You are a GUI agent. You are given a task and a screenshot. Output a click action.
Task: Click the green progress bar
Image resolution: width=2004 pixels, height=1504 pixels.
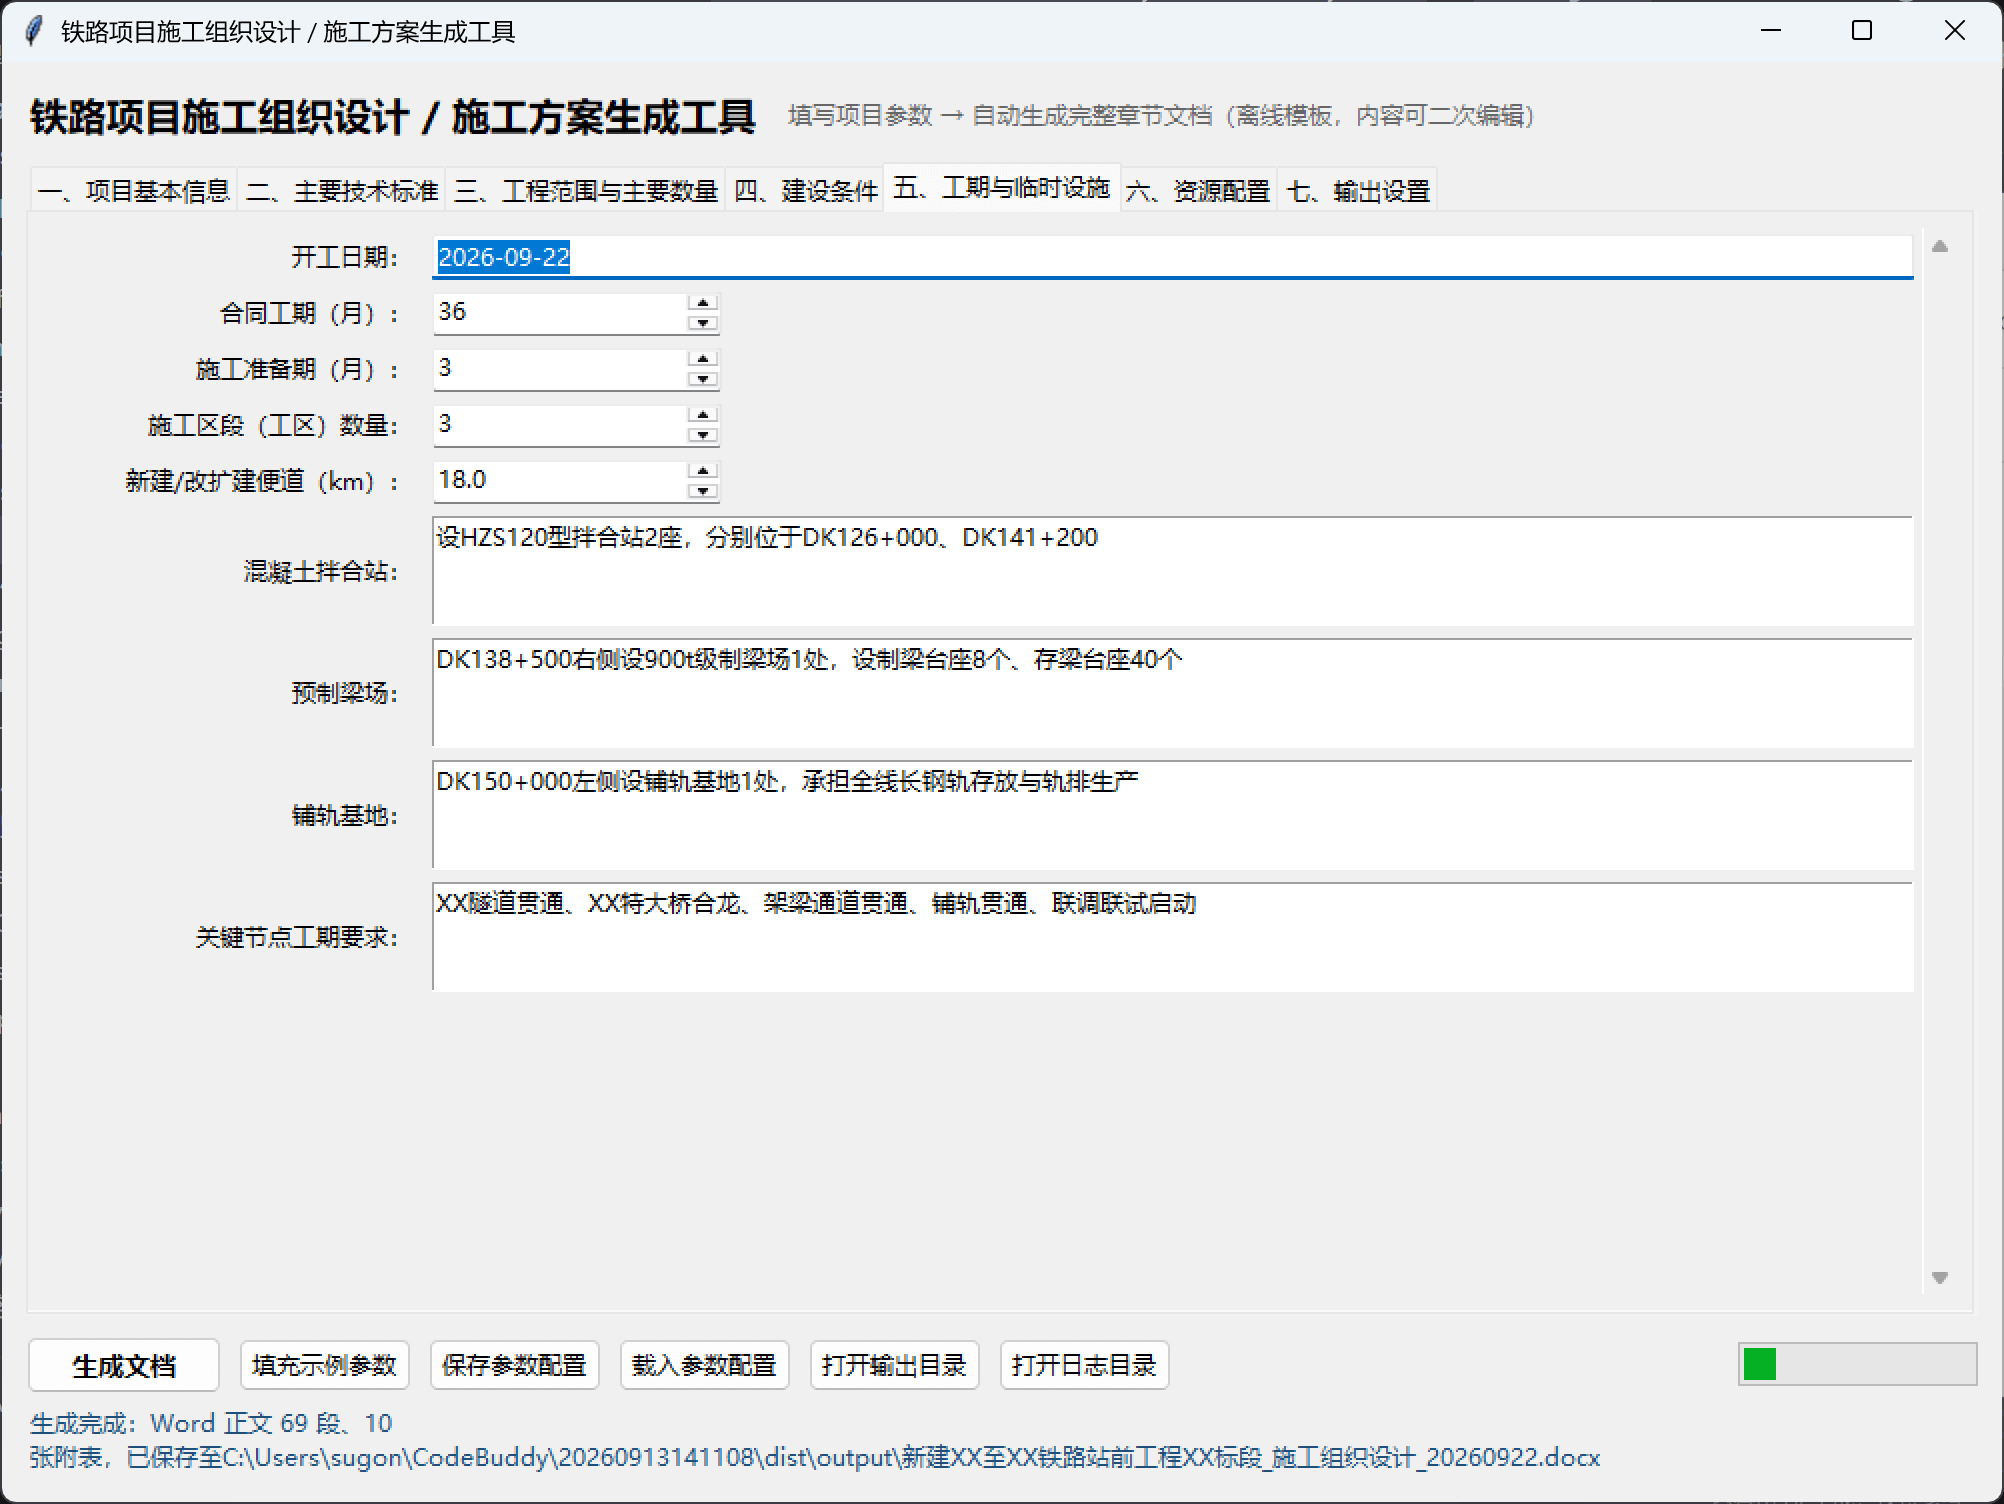(1857, 1364)
